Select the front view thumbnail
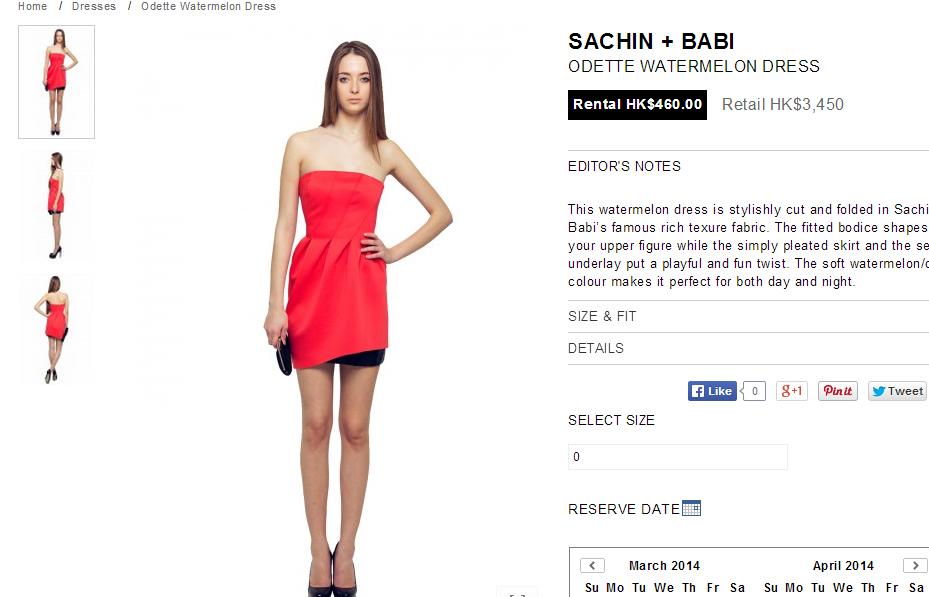The width and height of the screenshot is (929, 597). [56, 82]
